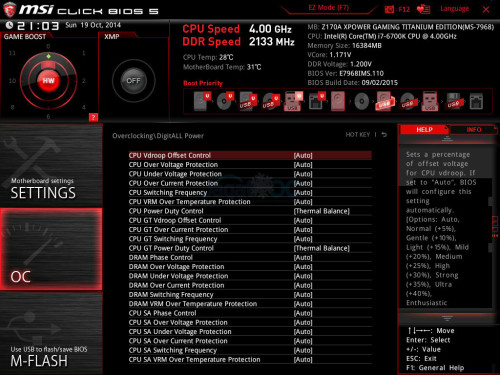Switch to the INFO tab

(x=473, y=130)
